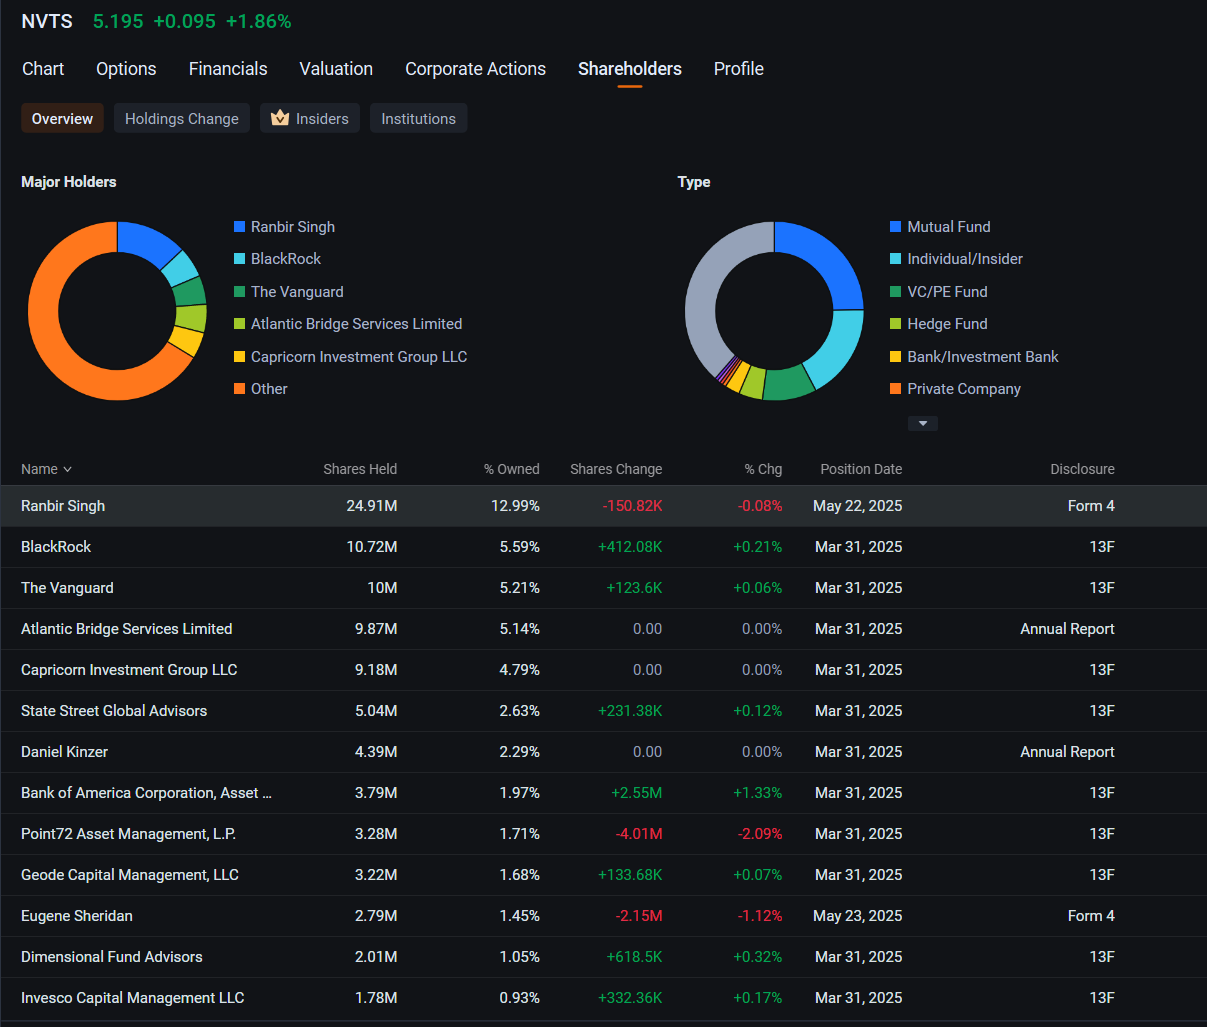Click the crown icon on Insiders button
Image resolution: width=1207 pixels, height=1027 pixels.
pos(280,118)
